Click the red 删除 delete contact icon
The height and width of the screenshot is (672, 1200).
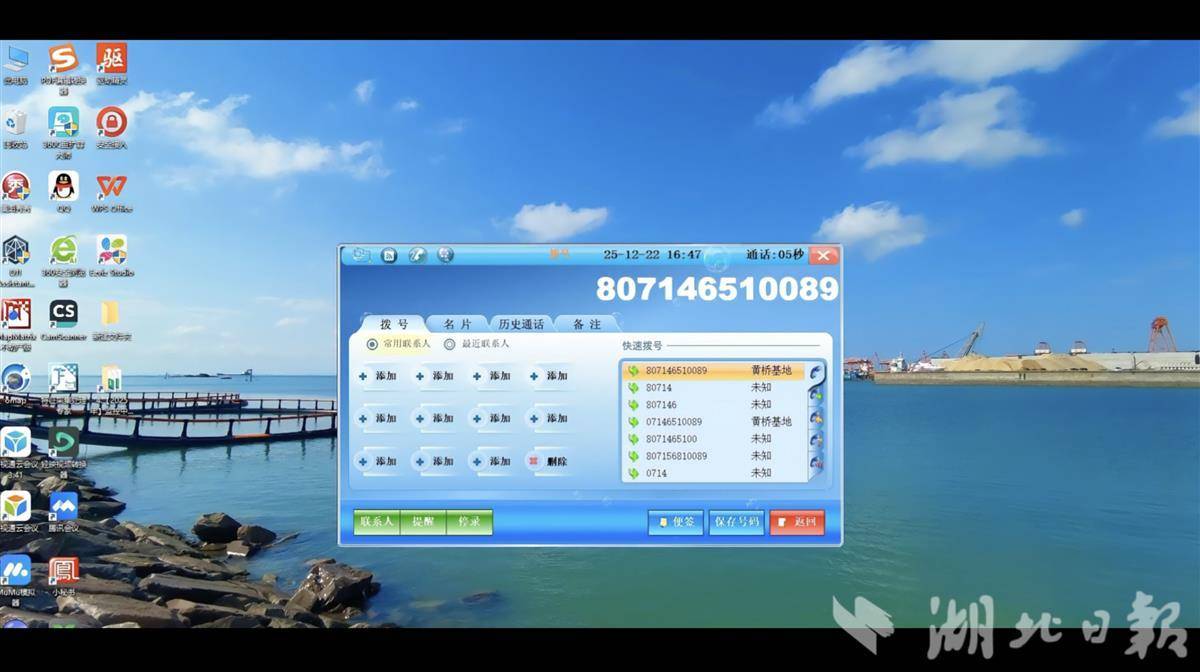(x=548, y=461)
